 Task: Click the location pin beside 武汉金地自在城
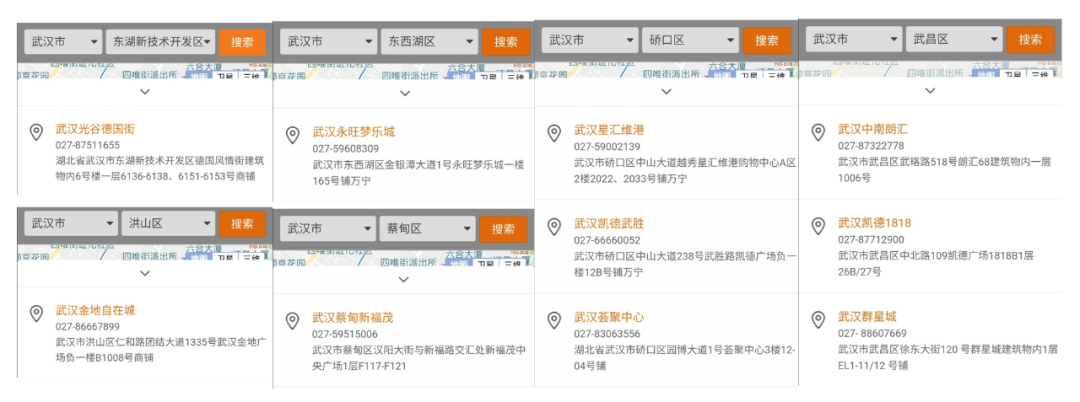pos(36,314)
